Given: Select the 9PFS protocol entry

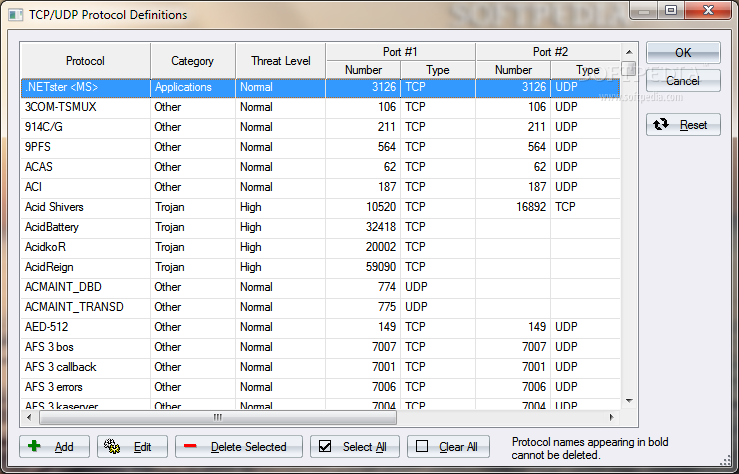Looking at the screenshot, I should pyautogui.click(x=320, y=147).
